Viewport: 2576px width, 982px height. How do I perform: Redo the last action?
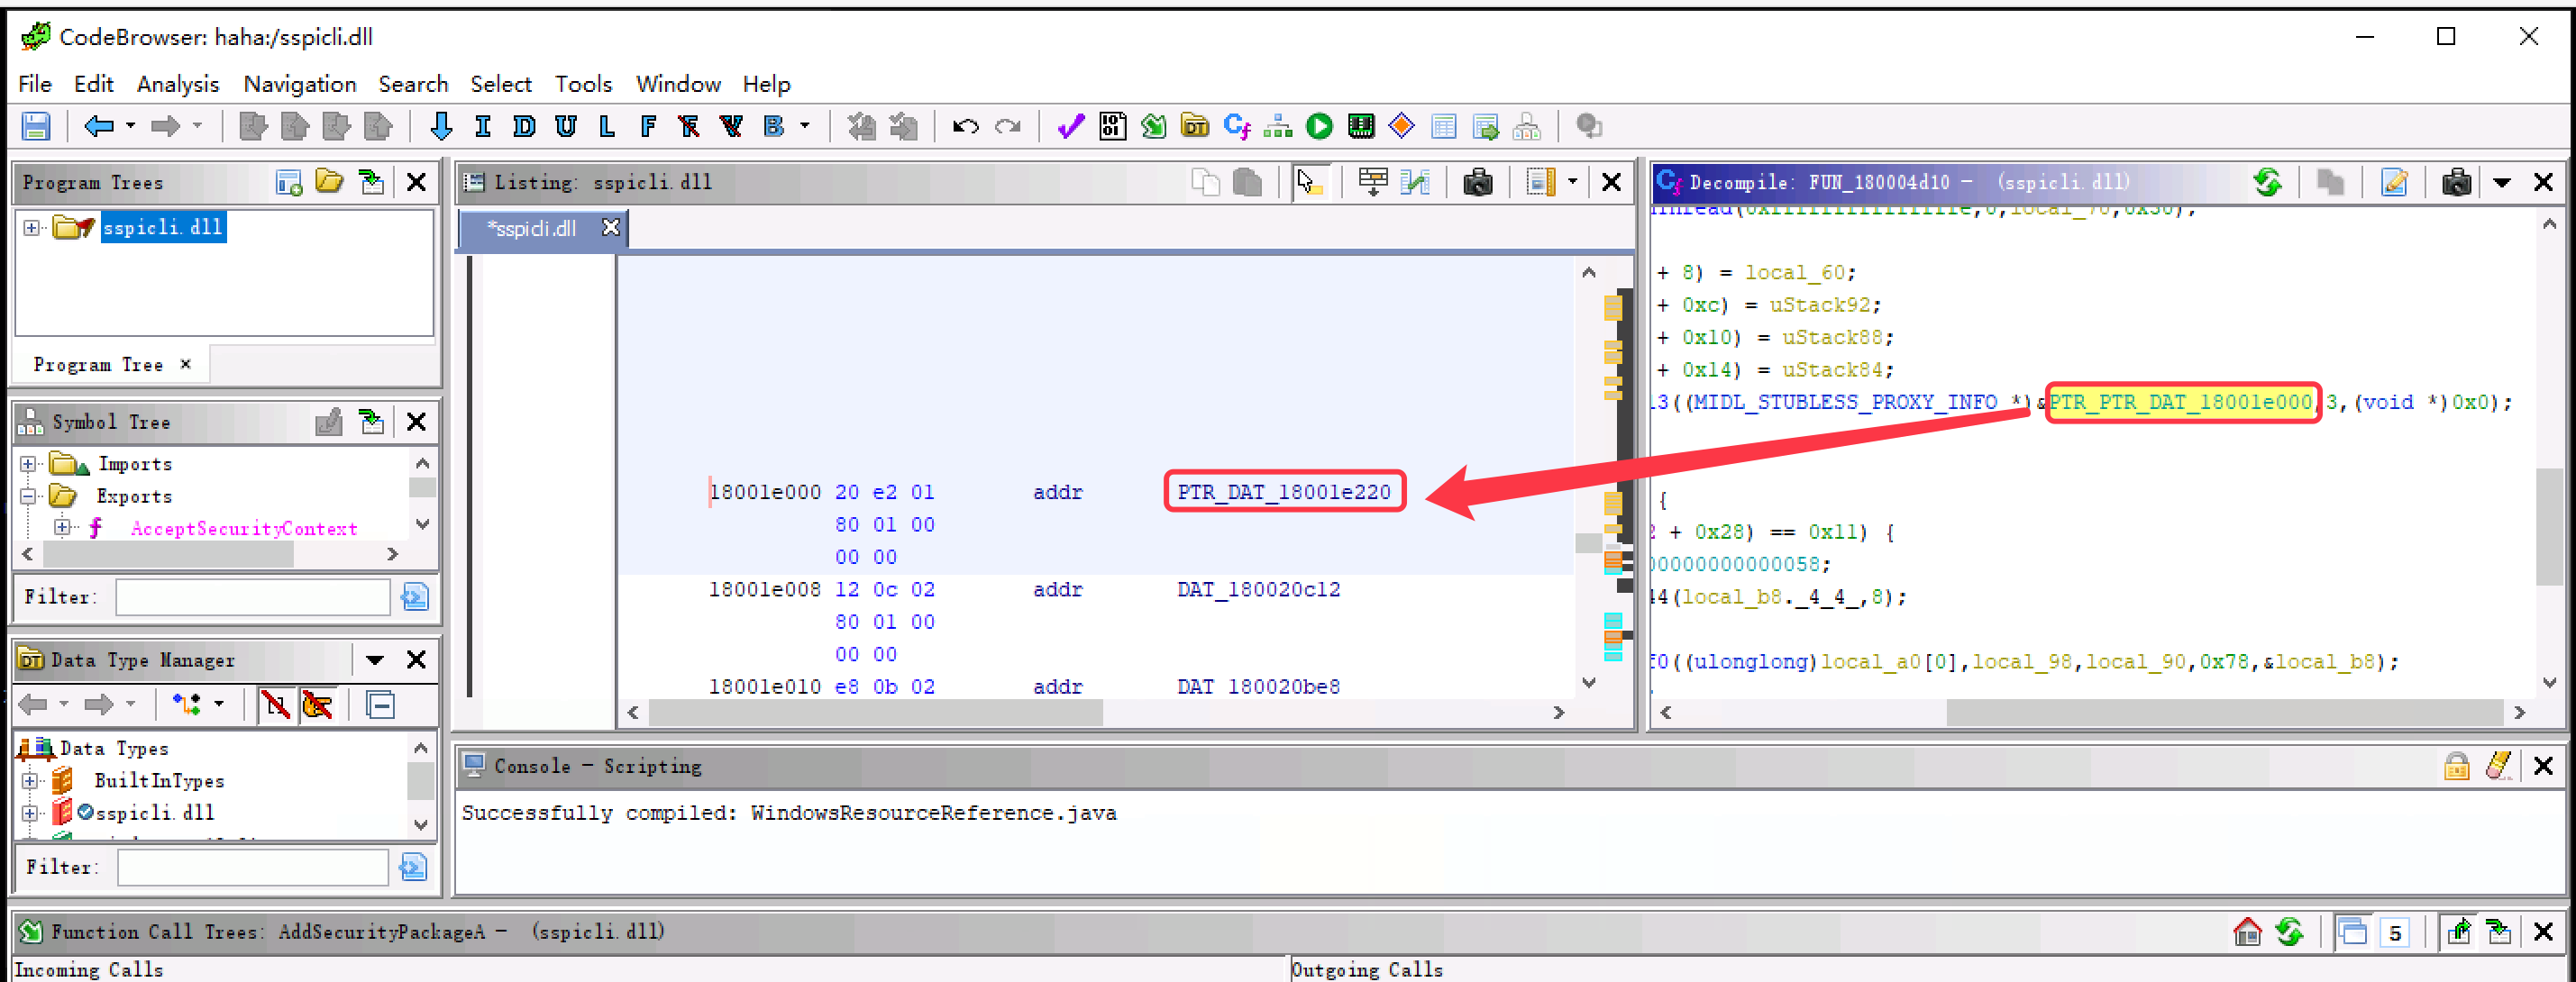(1008, 126)
